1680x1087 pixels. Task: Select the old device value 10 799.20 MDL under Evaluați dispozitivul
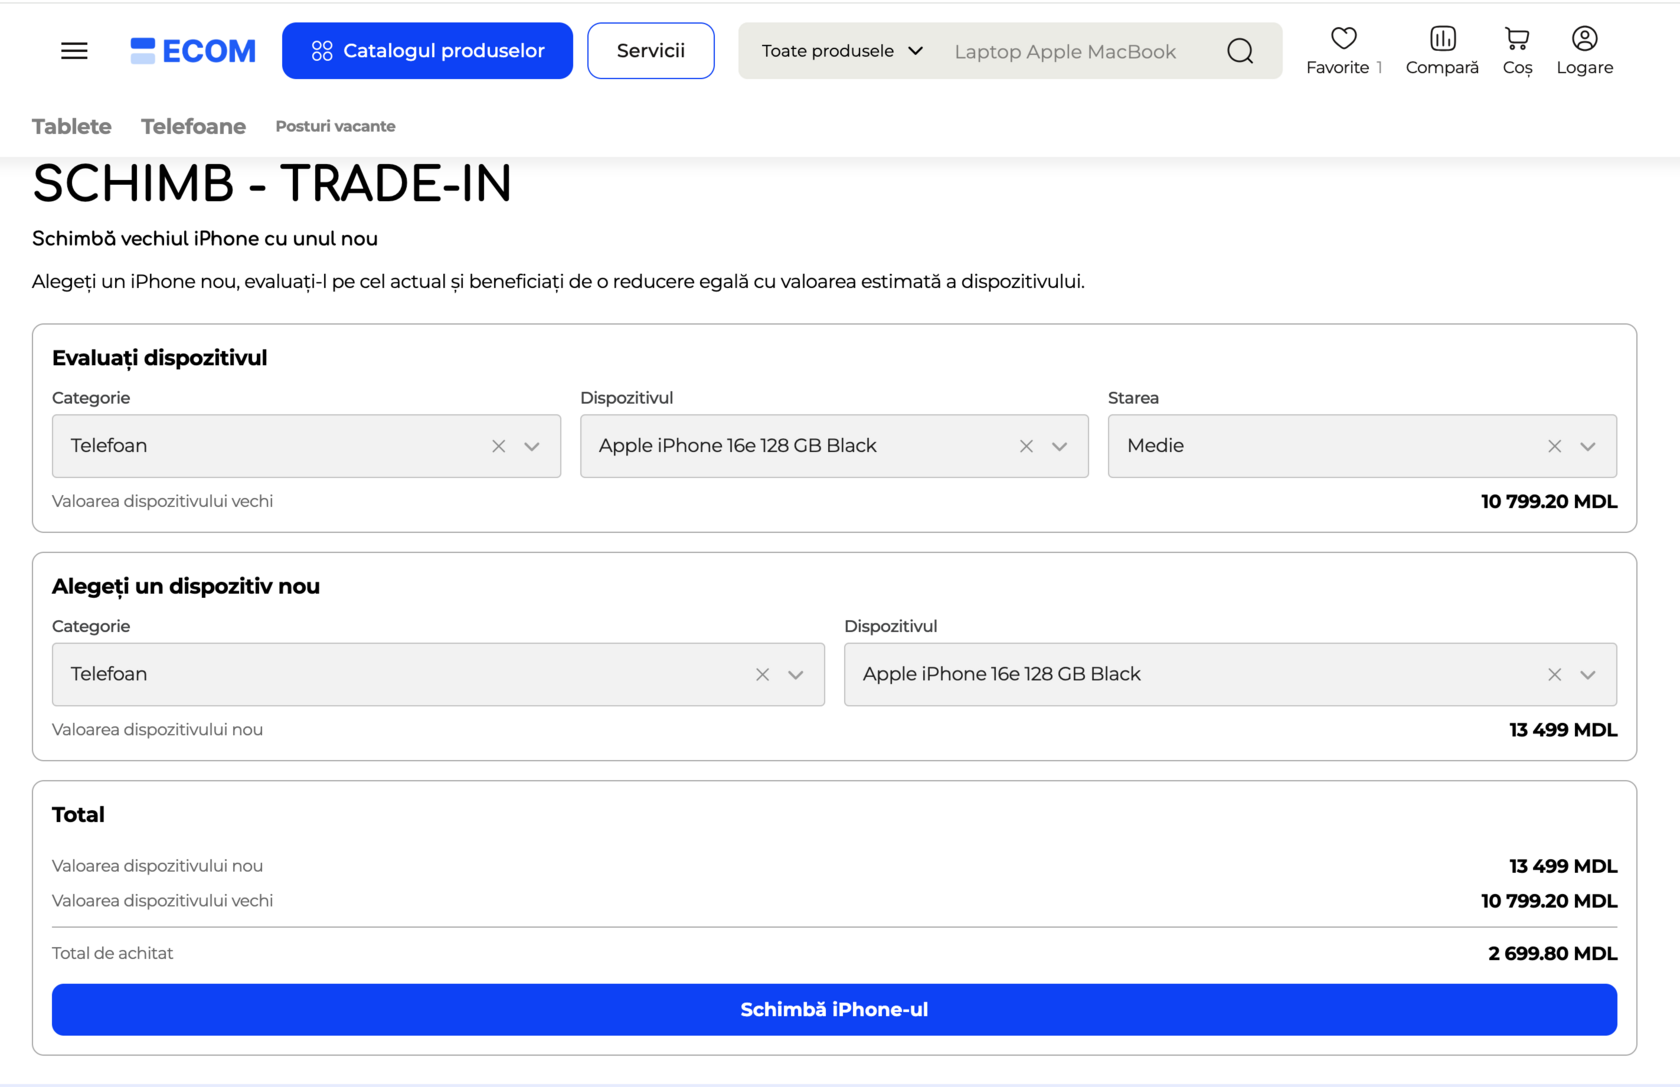[1549, 502]
